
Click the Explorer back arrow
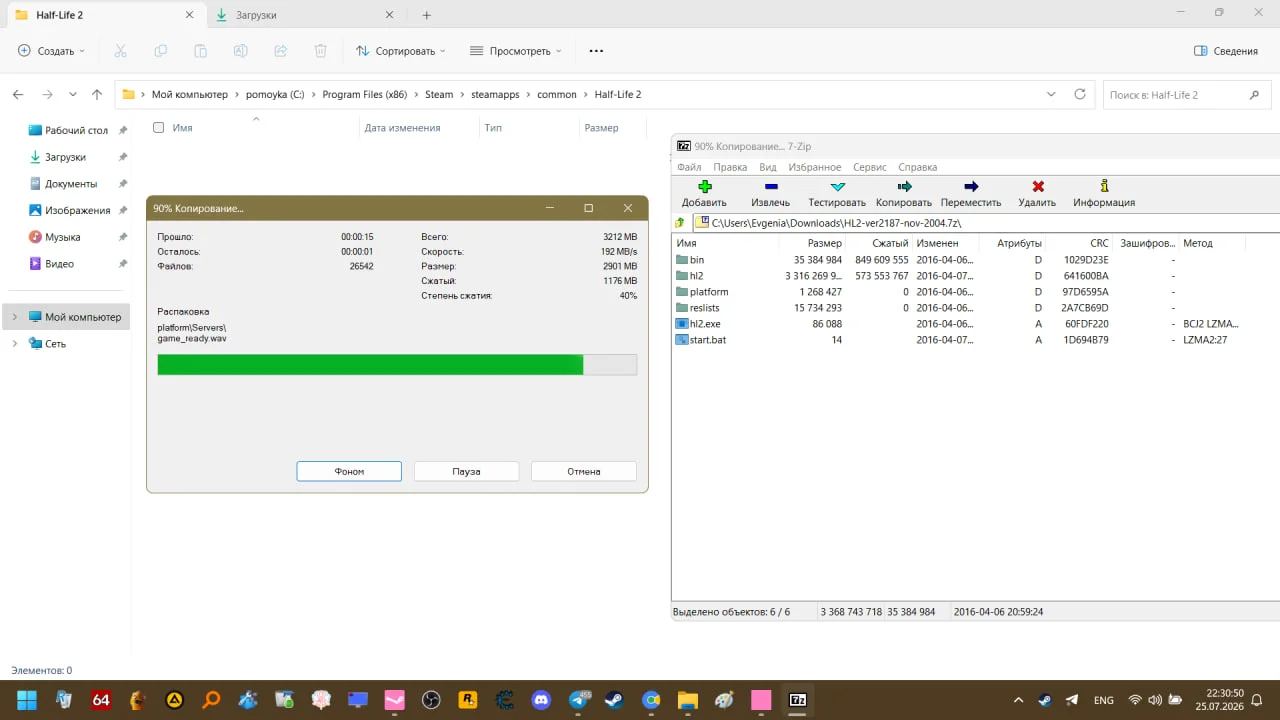pyautogui.click(x=18, y=94)
